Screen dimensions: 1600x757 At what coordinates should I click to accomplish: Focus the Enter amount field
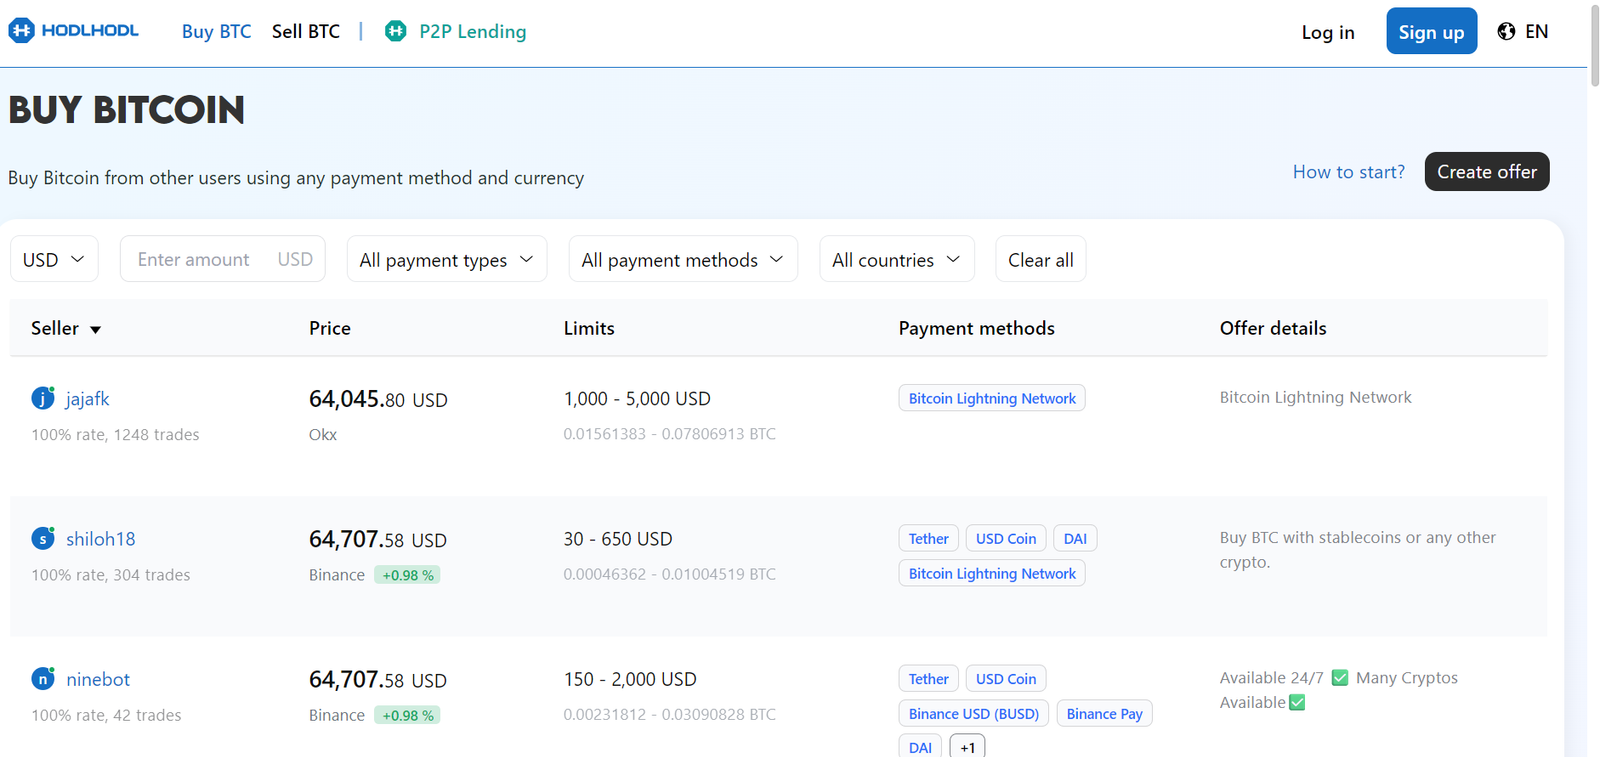coord(222,259)
